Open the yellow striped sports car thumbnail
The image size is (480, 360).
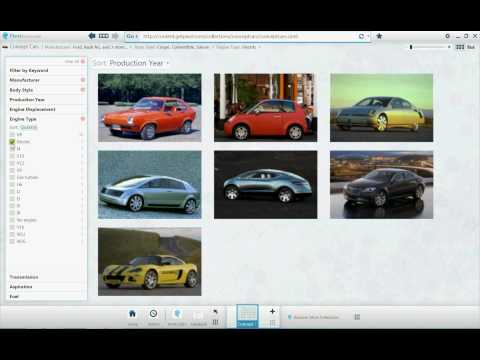(150, 262)
